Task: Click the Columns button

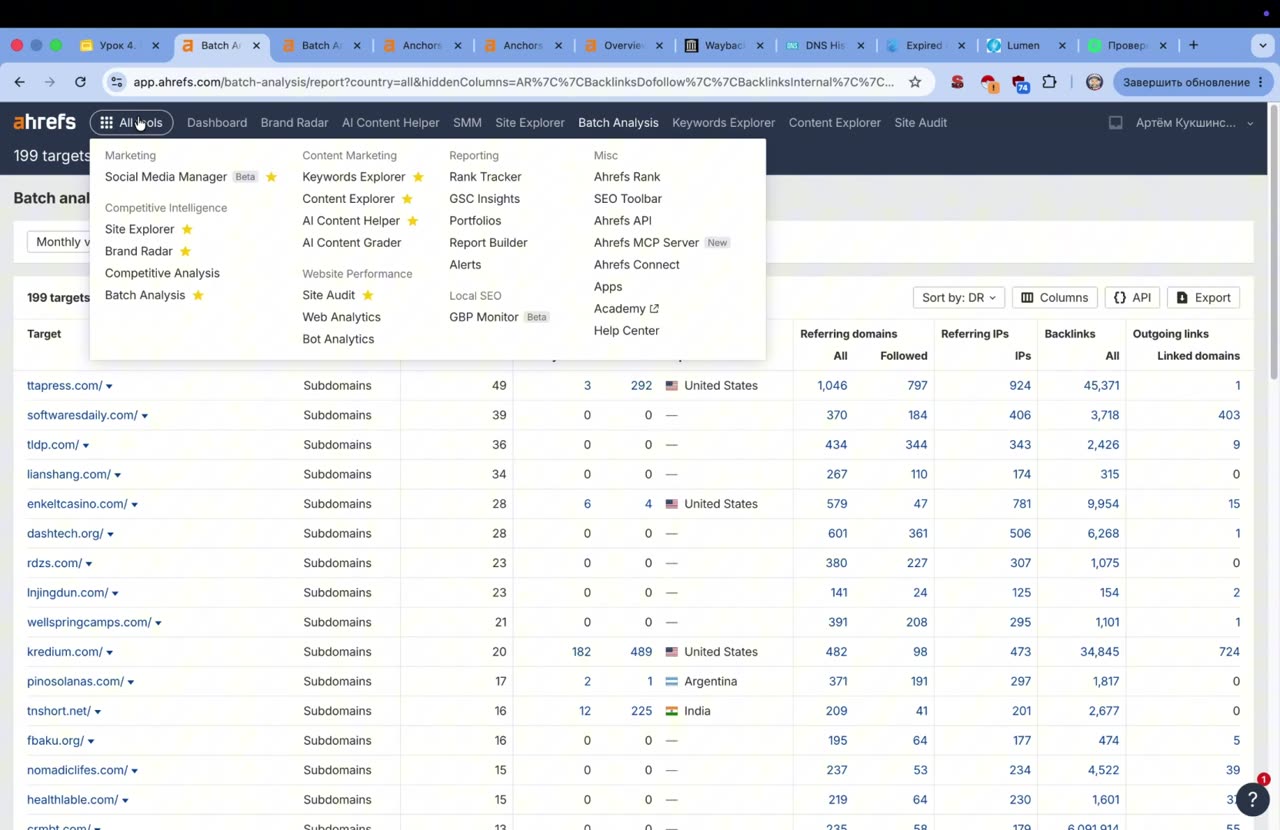Action: tap(1054, 297)
